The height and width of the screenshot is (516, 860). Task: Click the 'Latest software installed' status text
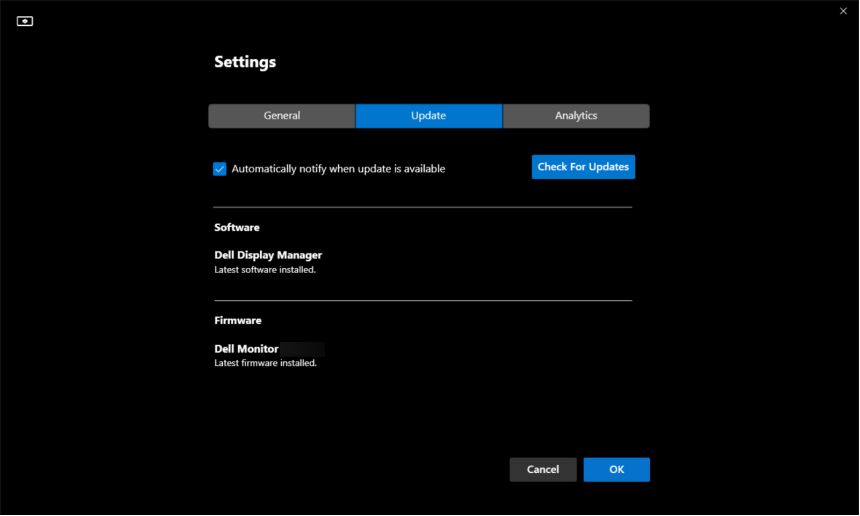point(265,270)
